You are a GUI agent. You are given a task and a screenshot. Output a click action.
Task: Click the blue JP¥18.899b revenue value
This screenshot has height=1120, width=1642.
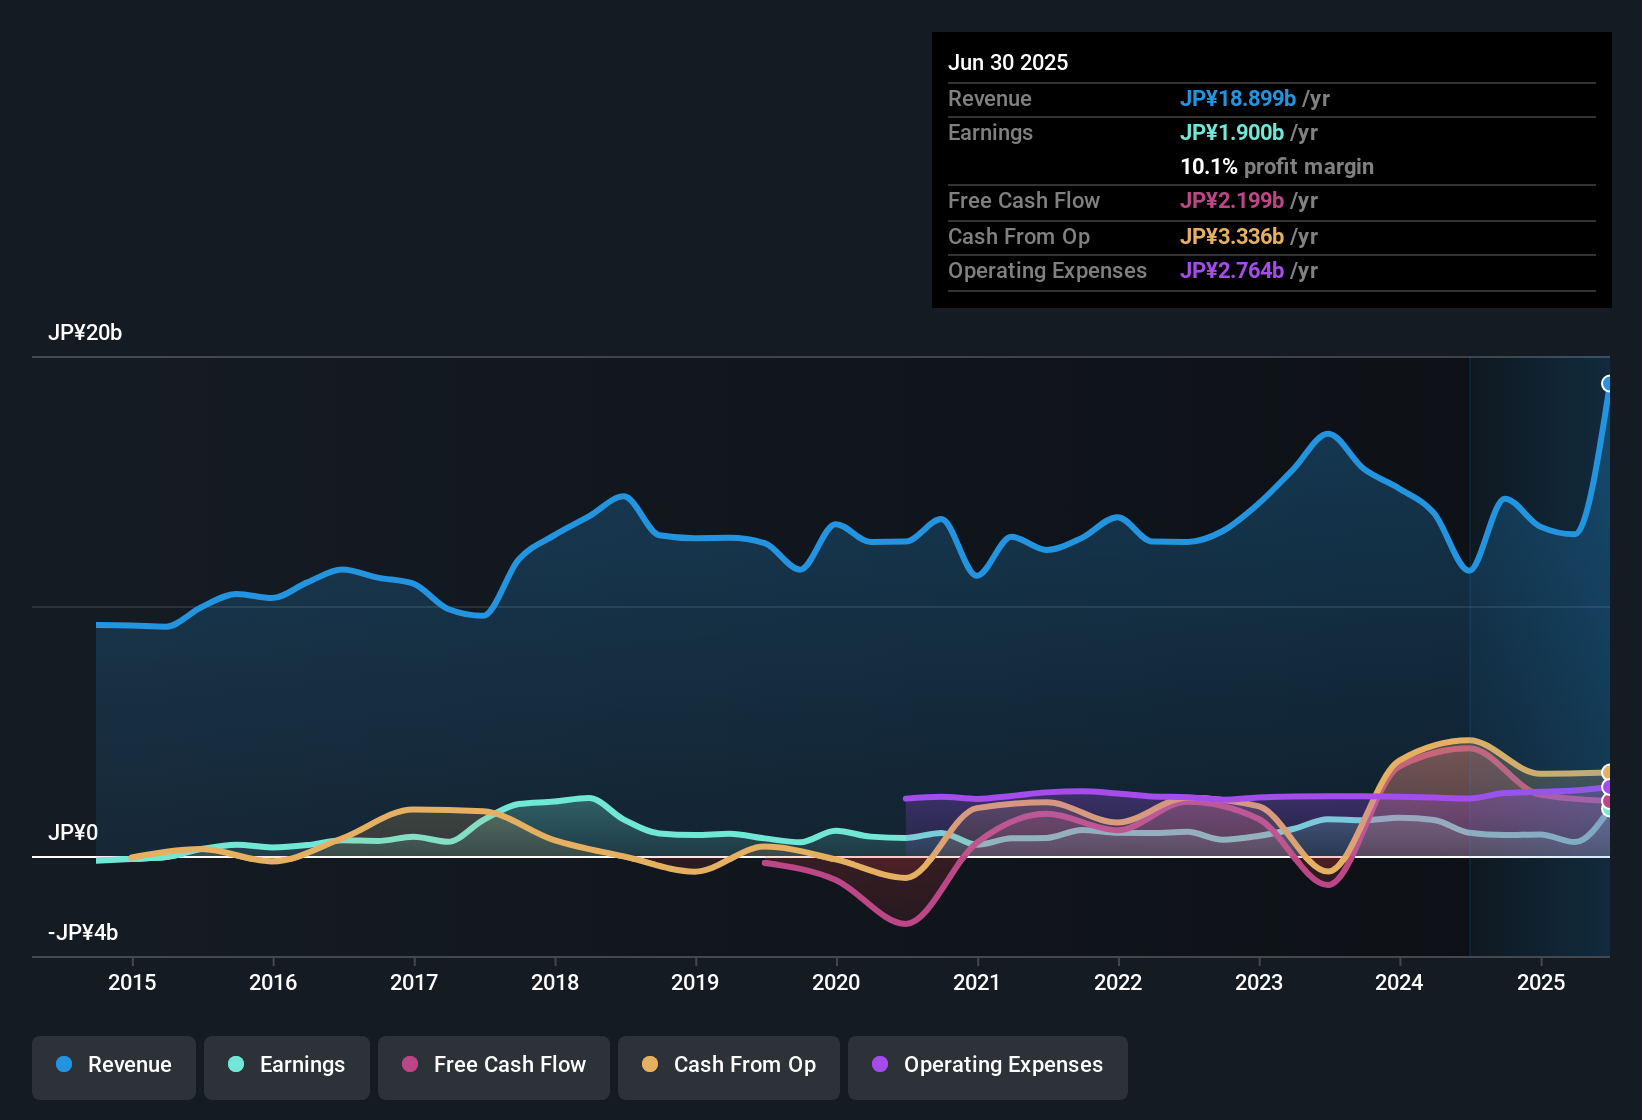1239,99
